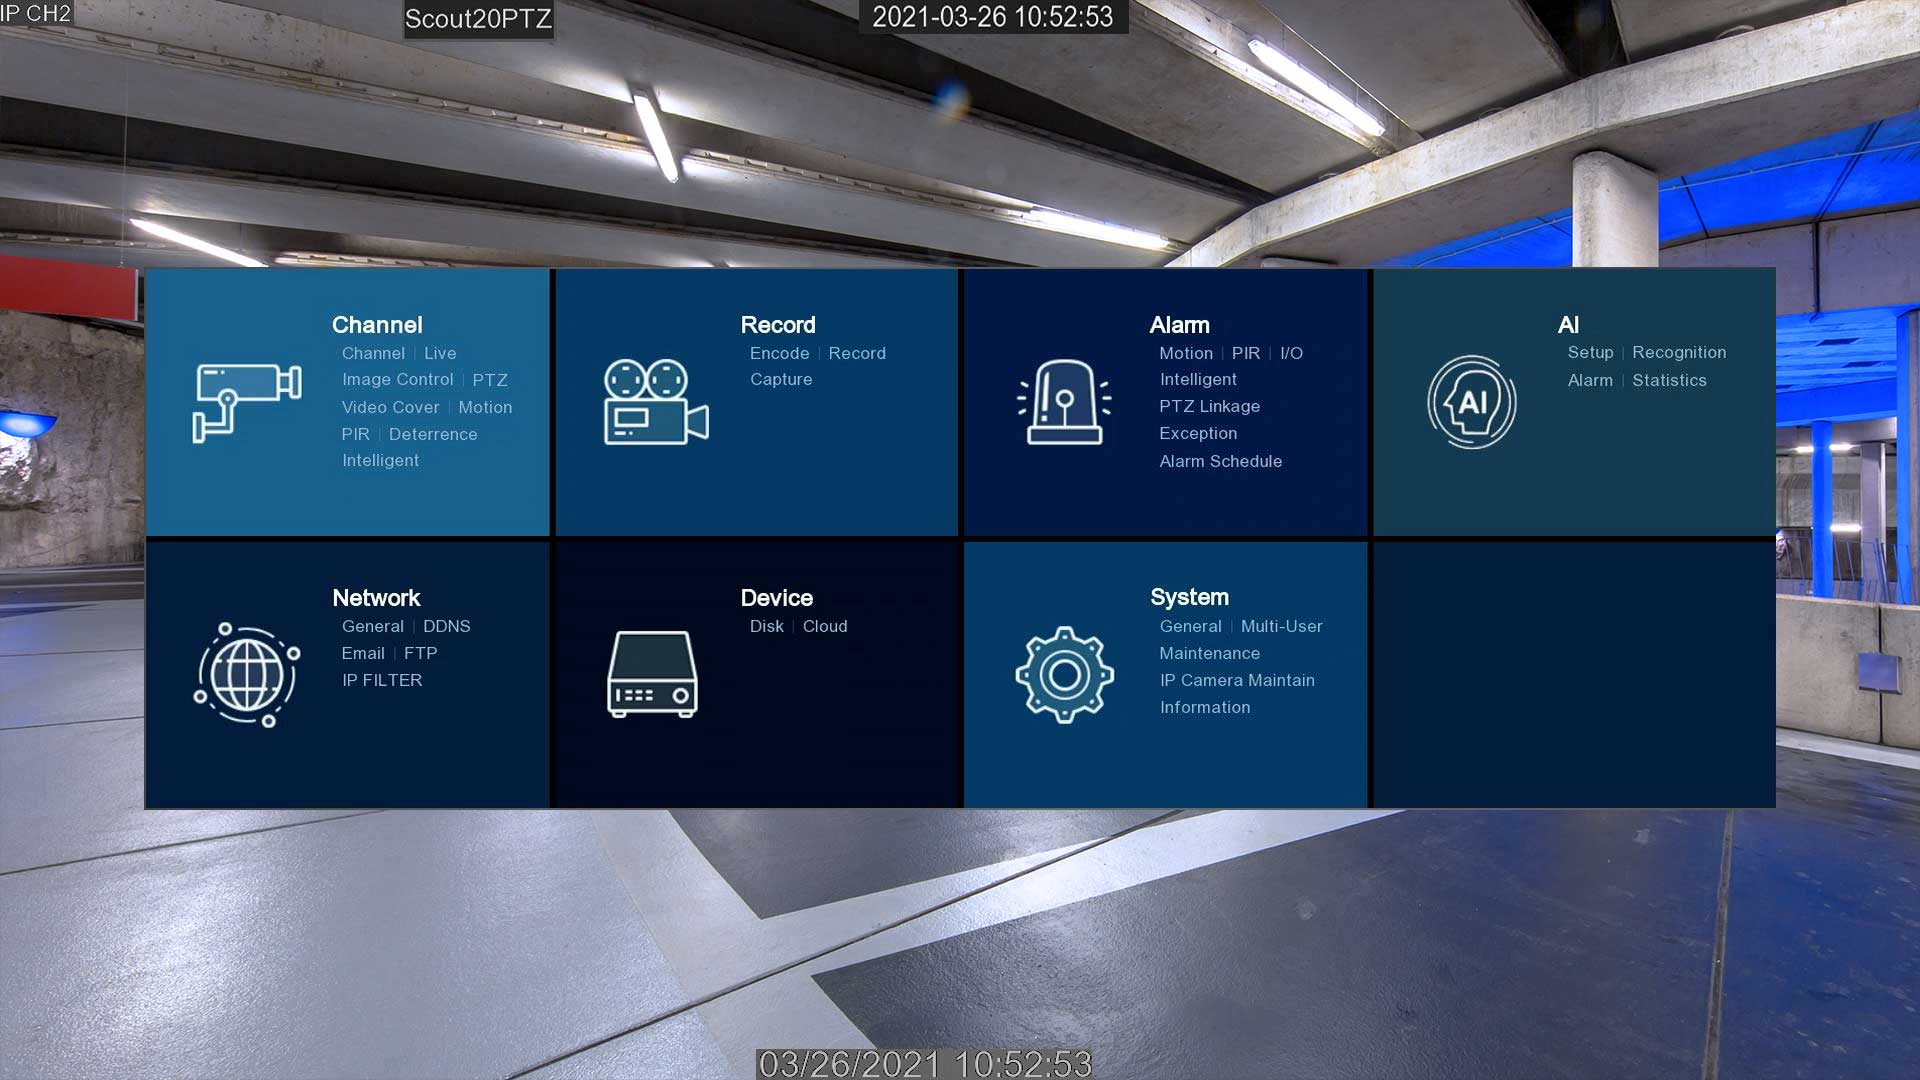Open IP Camera Maintain in System
This screenshot has height=1080, width=1920.
point(1237,680)
